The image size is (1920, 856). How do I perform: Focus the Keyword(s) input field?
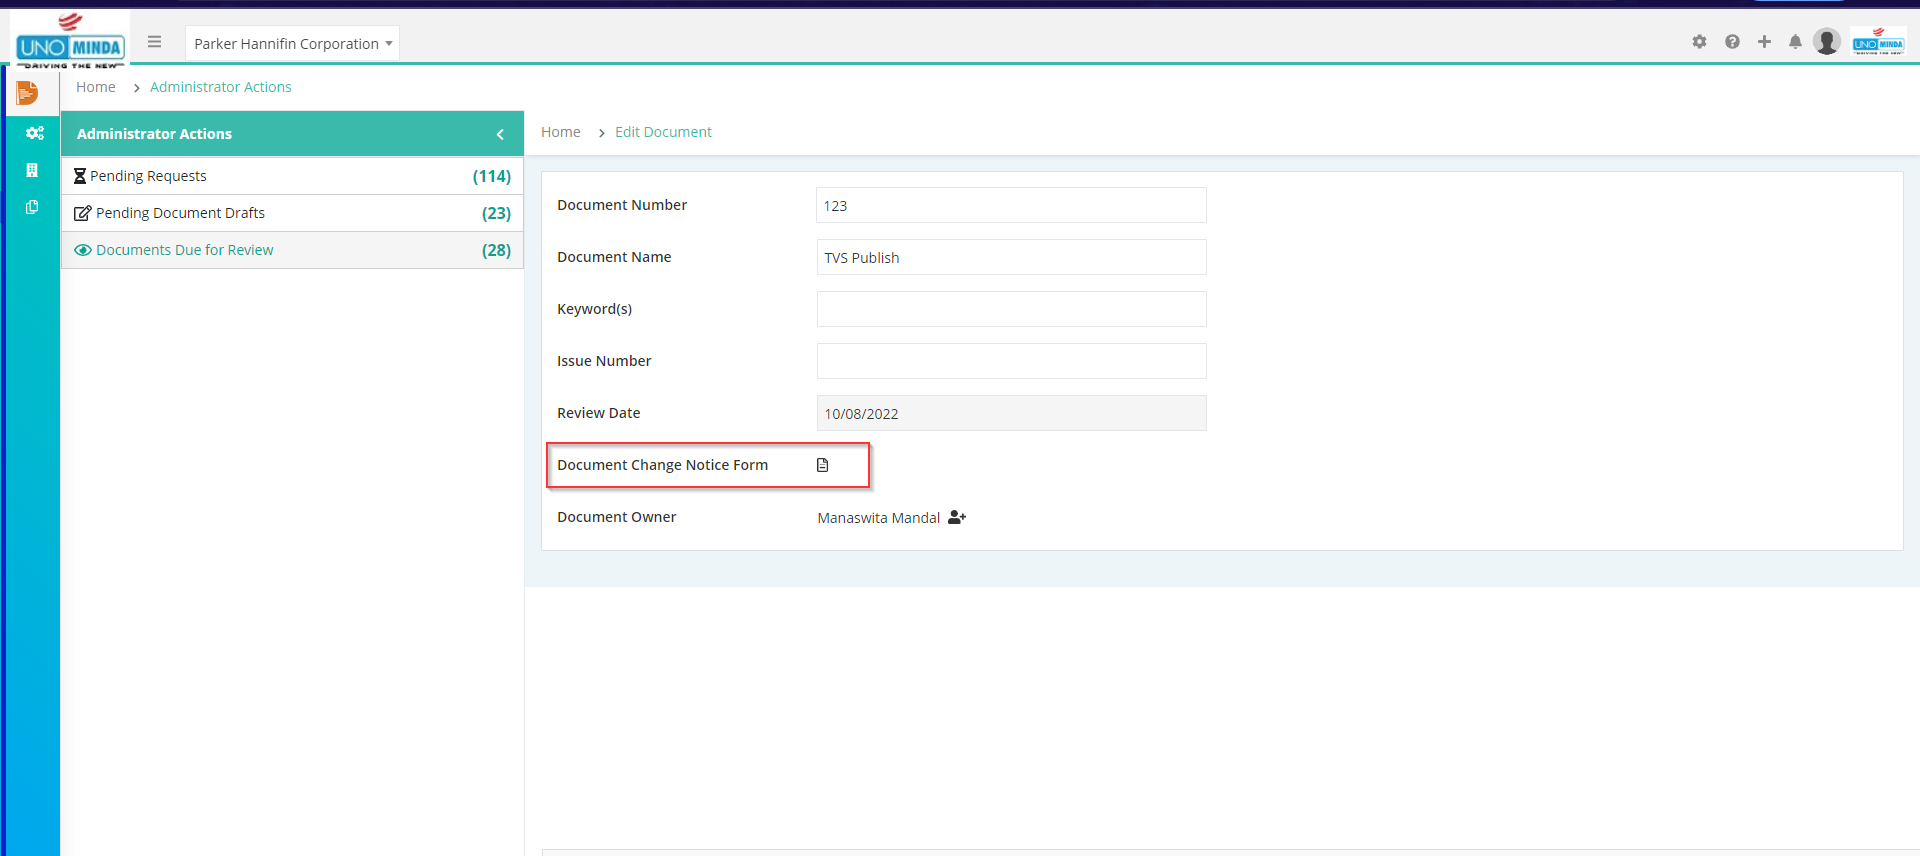(1011, 309)
